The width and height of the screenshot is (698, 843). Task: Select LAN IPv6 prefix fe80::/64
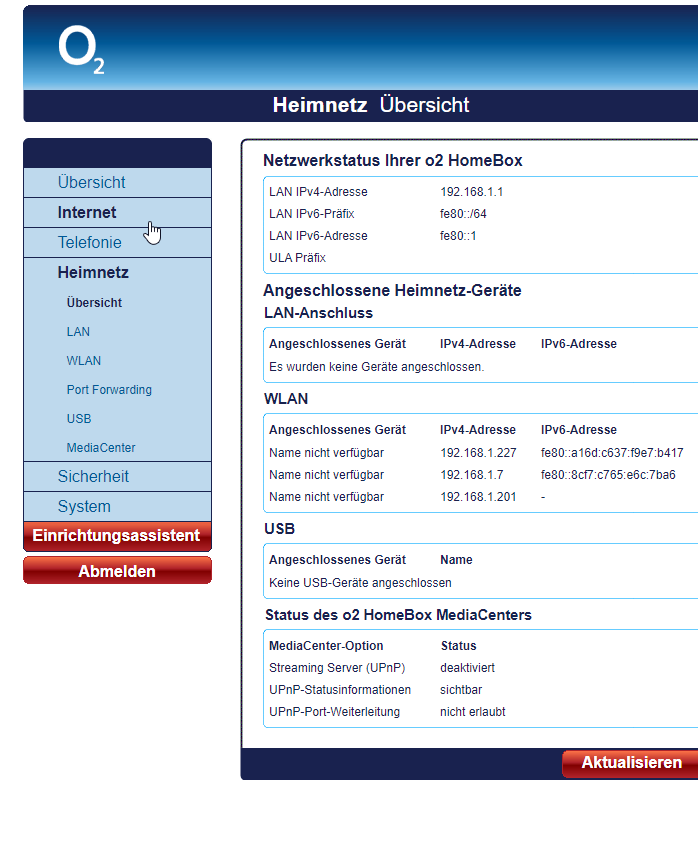click(463, 214)
